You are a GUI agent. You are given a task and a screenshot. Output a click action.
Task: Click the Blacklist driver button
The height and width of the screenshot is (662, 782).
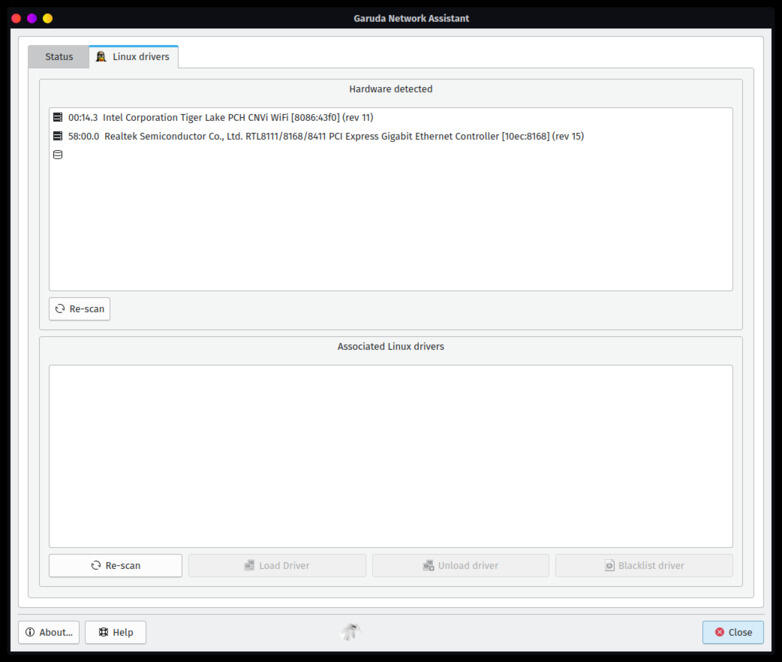pyautogui.click(x=644, y=566)
